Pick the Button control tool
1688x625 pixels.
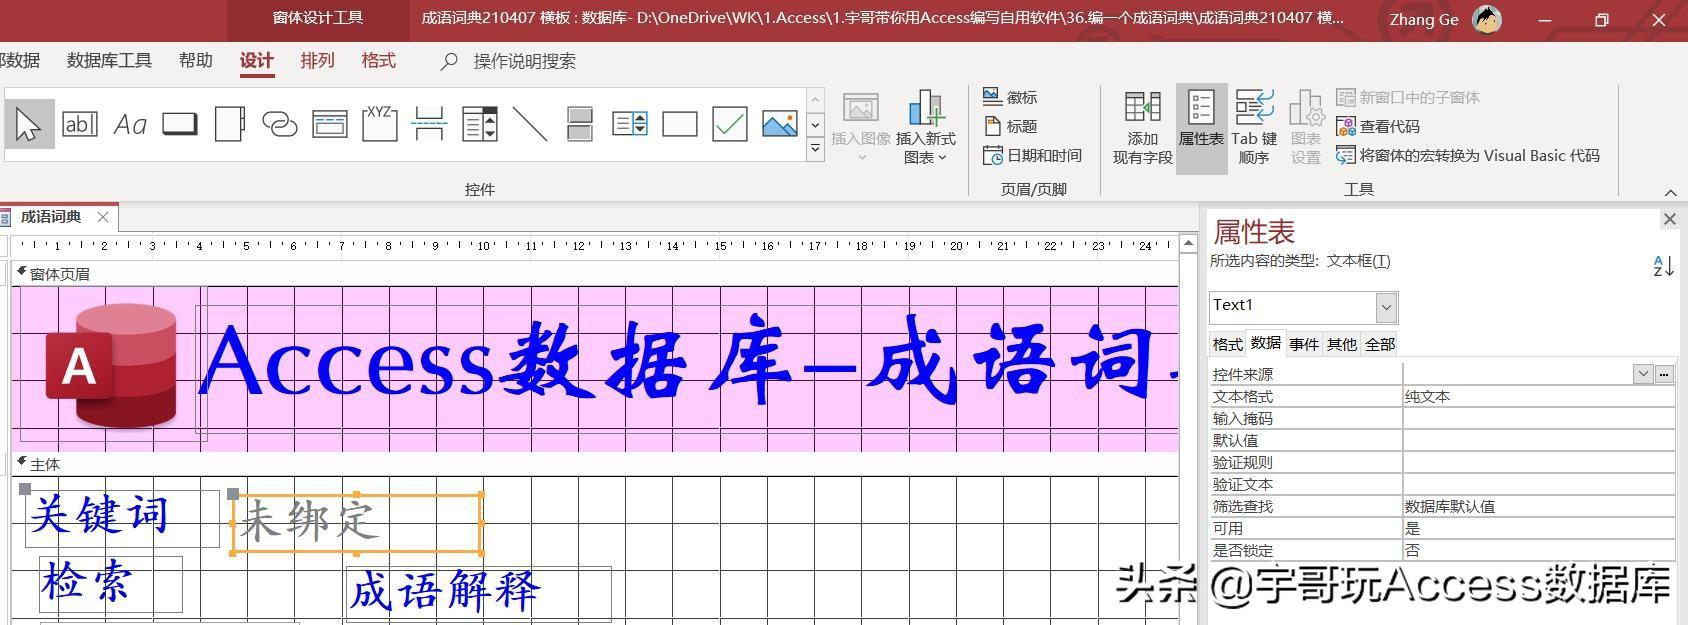[x=180, y=125]
